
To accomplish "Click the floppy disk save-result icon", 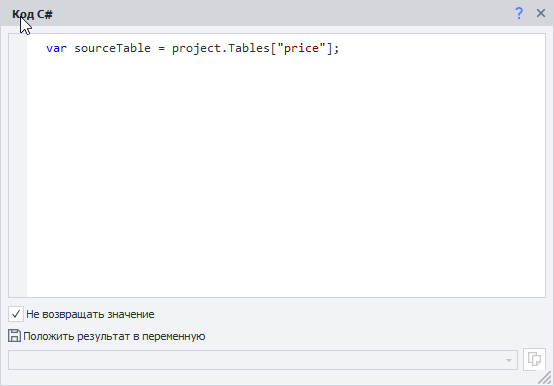I will [14, 336].
